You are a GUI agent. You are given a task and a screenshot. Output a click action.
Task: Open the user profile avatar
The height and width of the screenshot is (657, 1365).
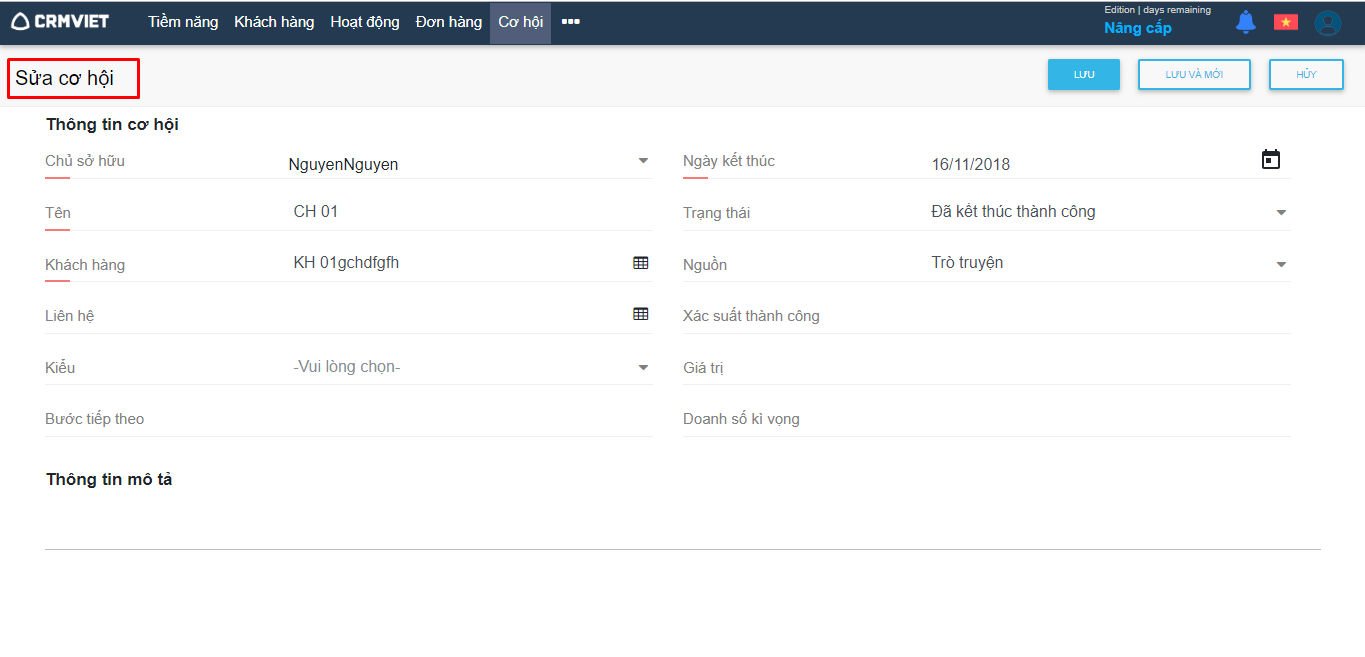point(1327,23)
